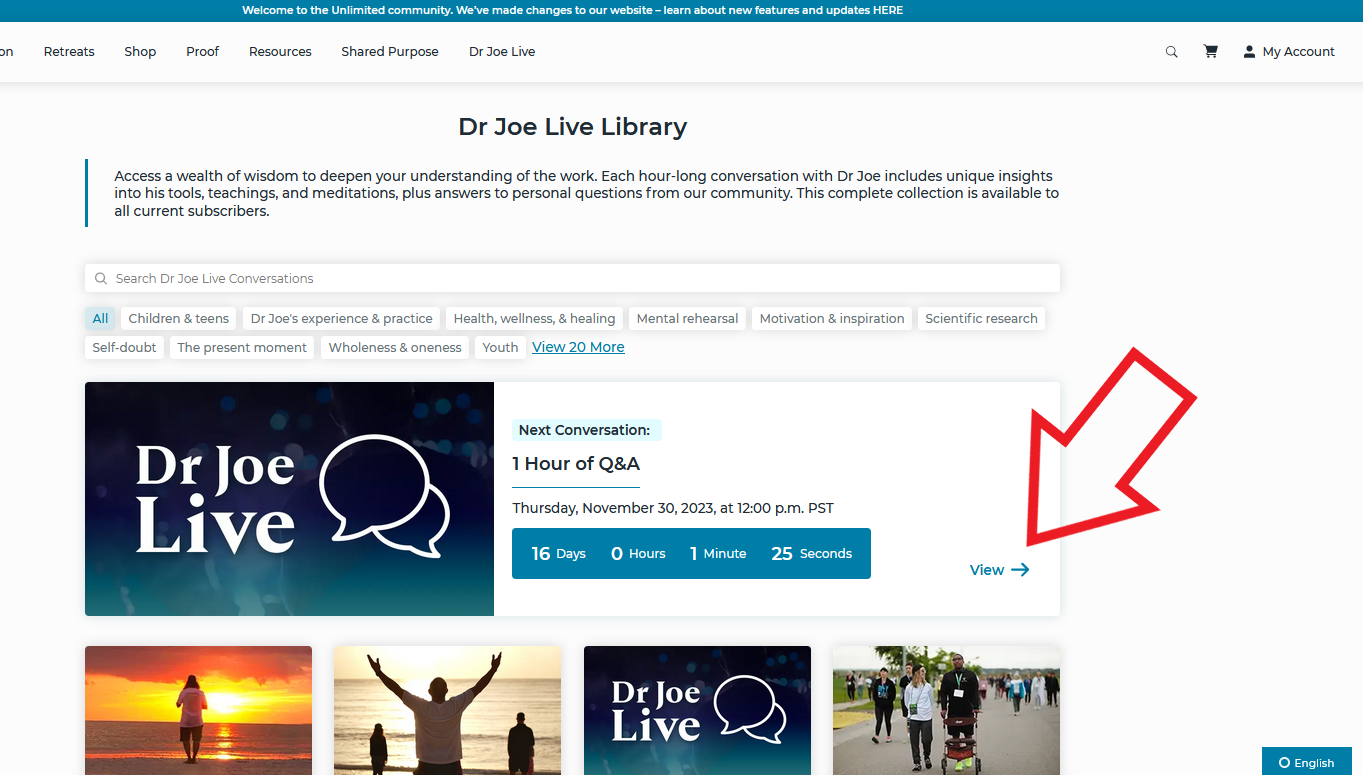Filter by The present moment tag
1363x775 pixels.
point(242,348)
